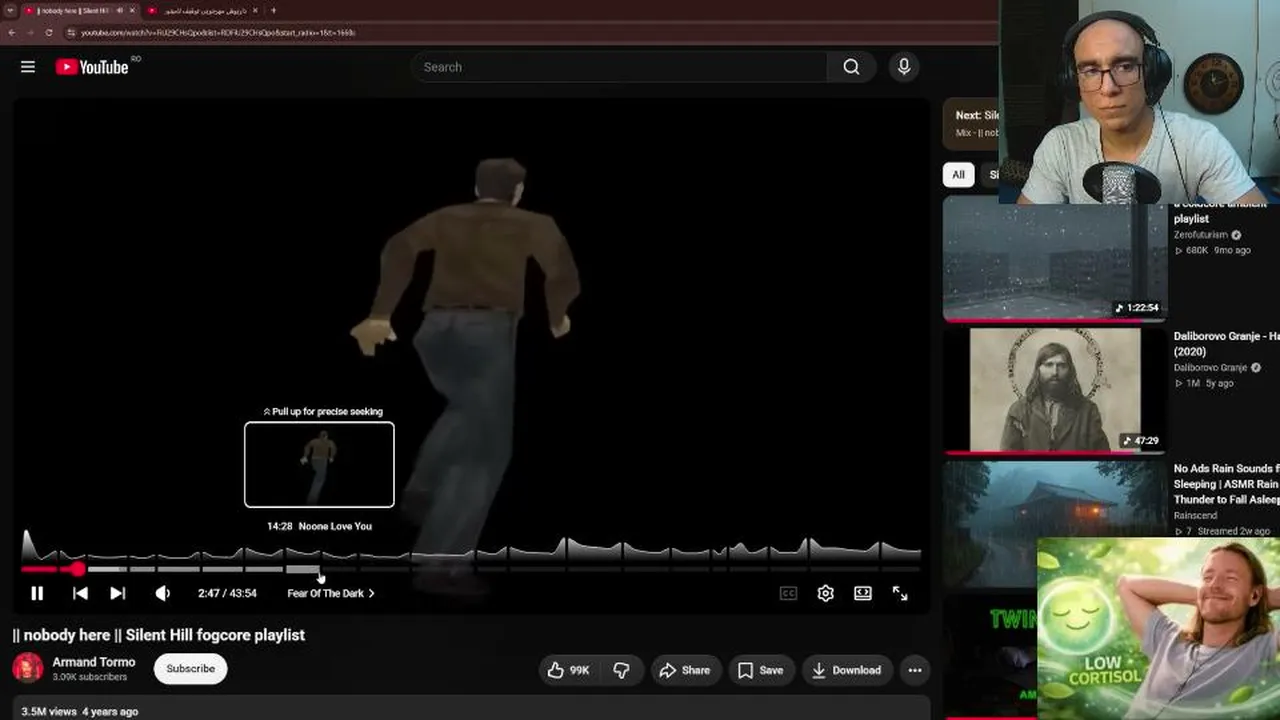The height and width of the screenshot is (720, 1280).
Task: Close the 'nobody here' browser tab
Action: click(132, 10)
